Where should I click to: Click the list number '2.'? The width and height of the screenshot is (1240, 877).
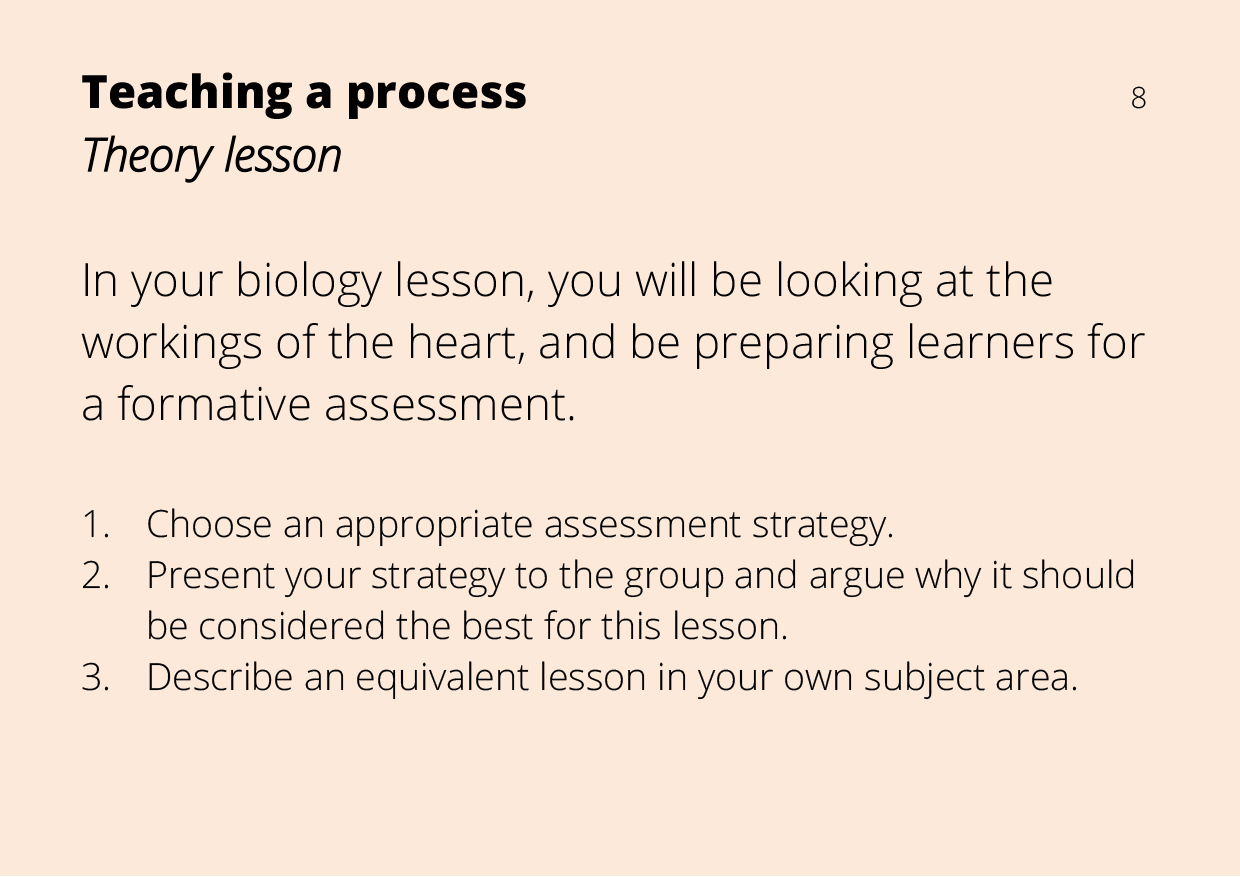95,576
